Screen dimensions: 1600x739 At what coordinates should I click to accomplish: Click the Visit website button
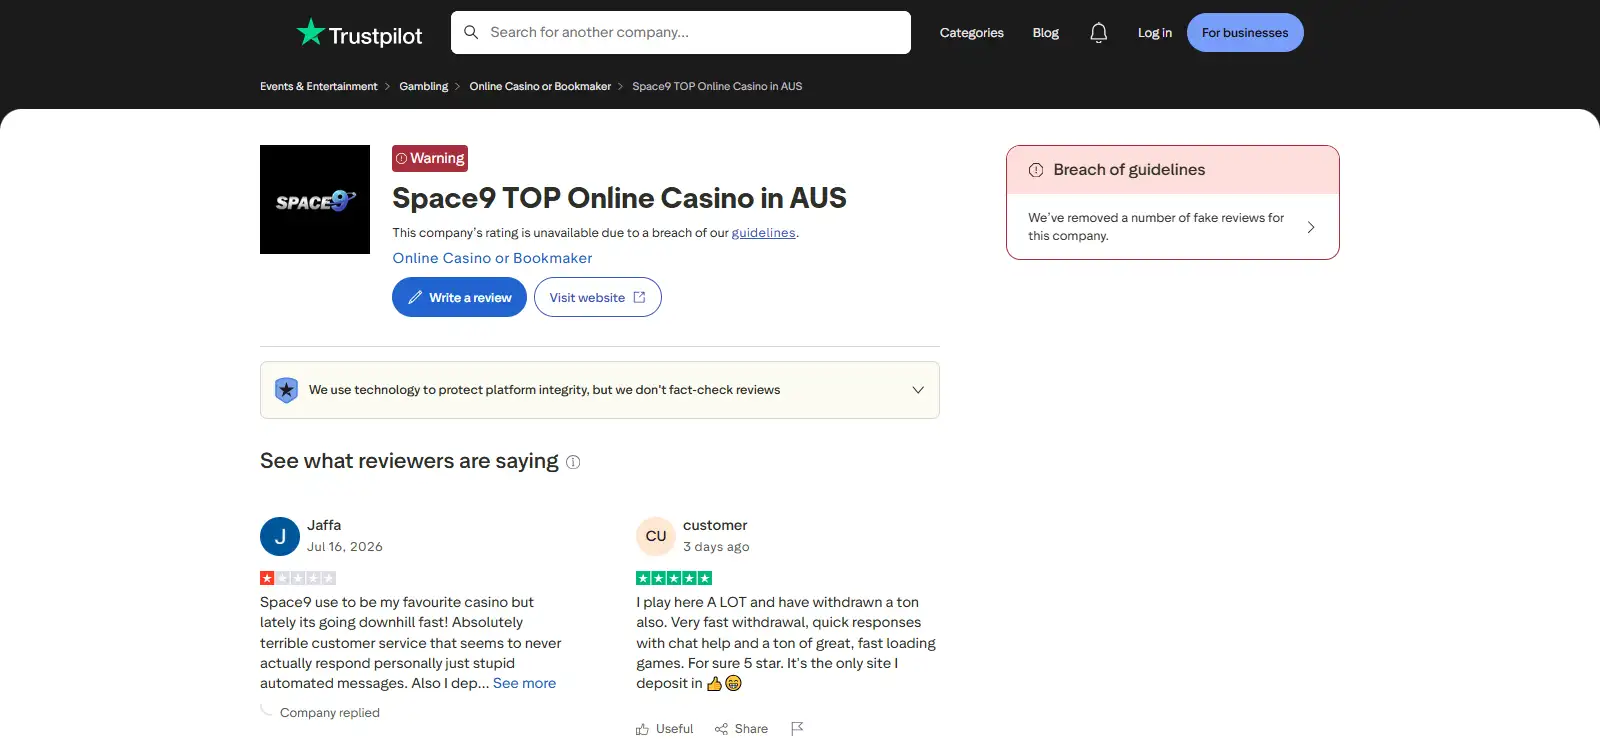[x=598, y=297]
